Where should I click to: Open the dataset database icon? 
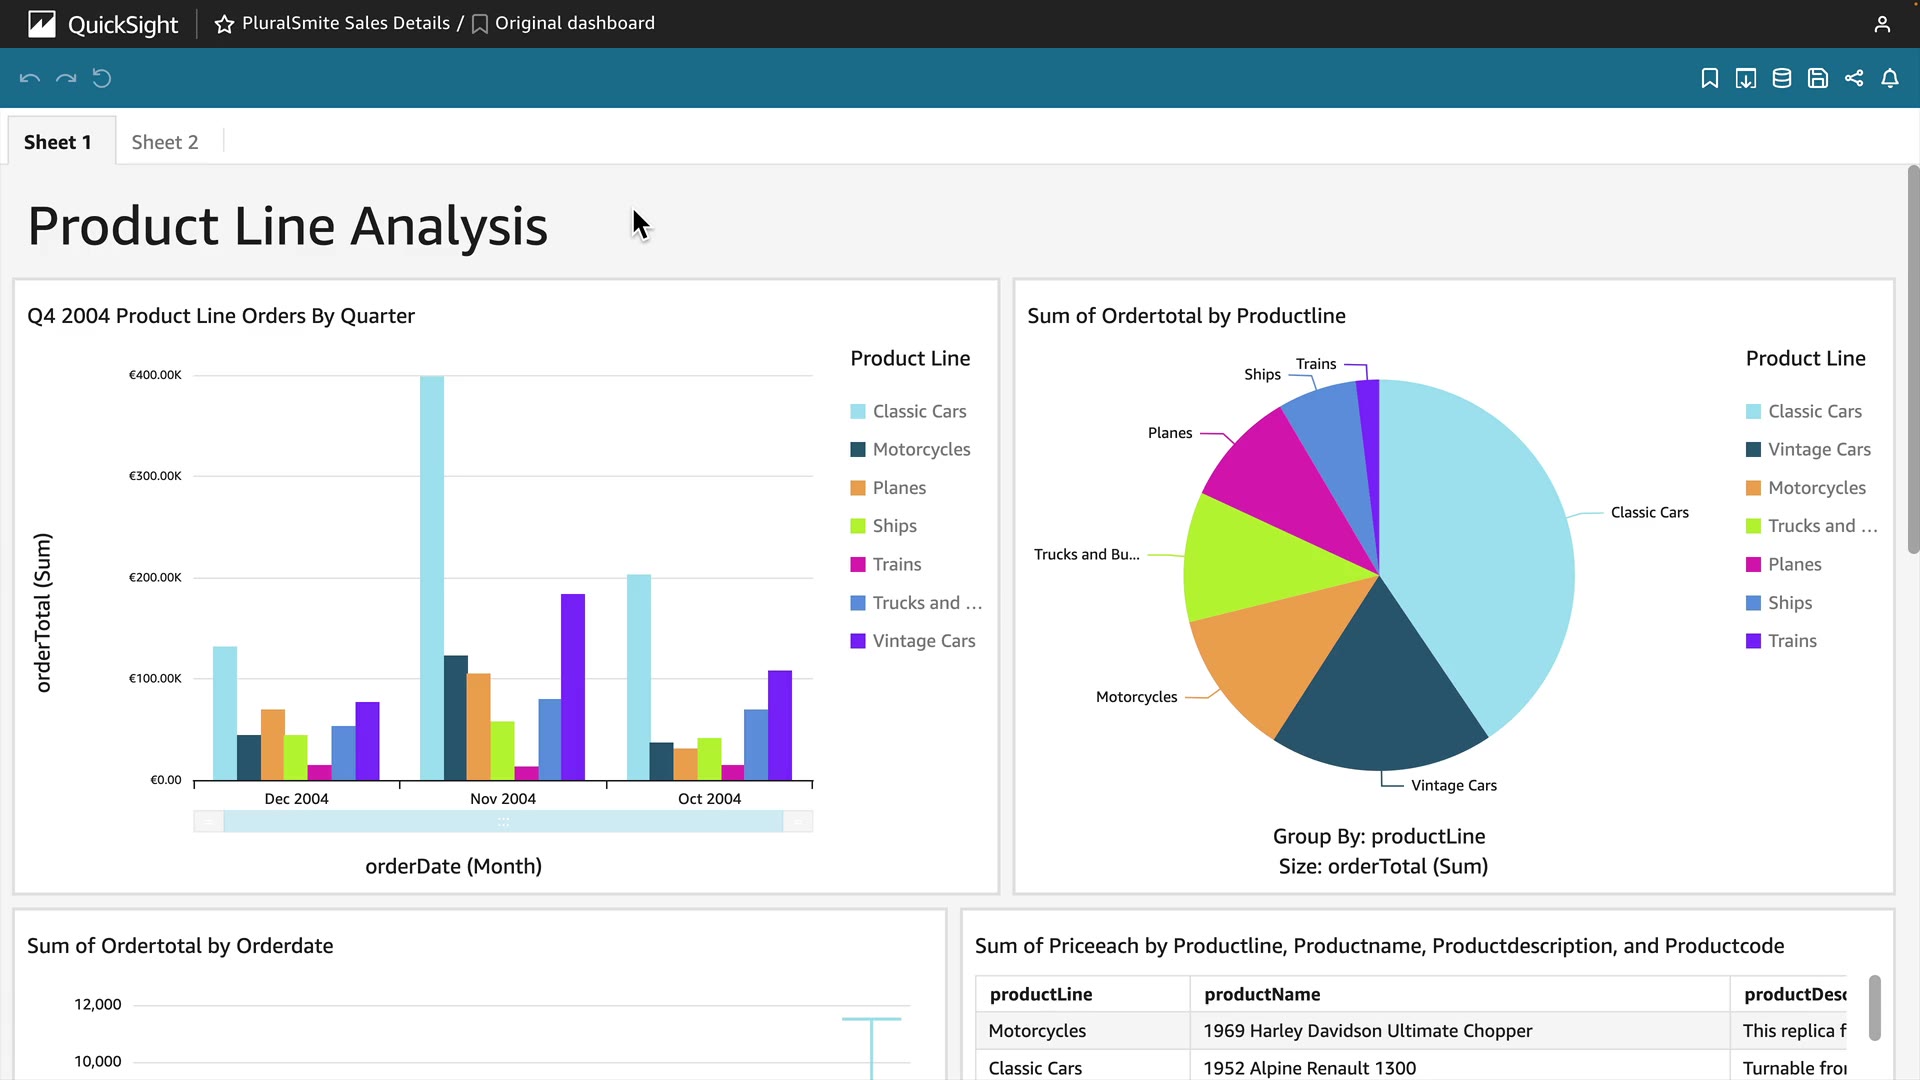(x=1782, y=78)
